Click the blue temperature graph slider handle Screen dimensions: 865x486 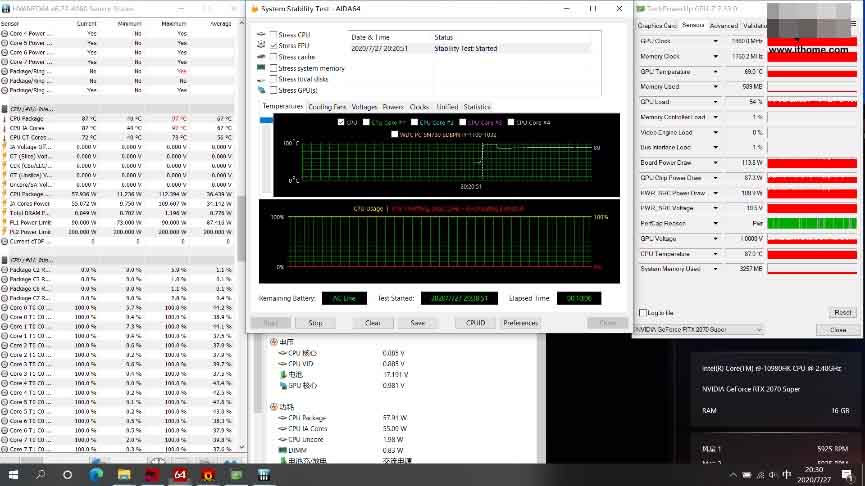coord(266,120)
